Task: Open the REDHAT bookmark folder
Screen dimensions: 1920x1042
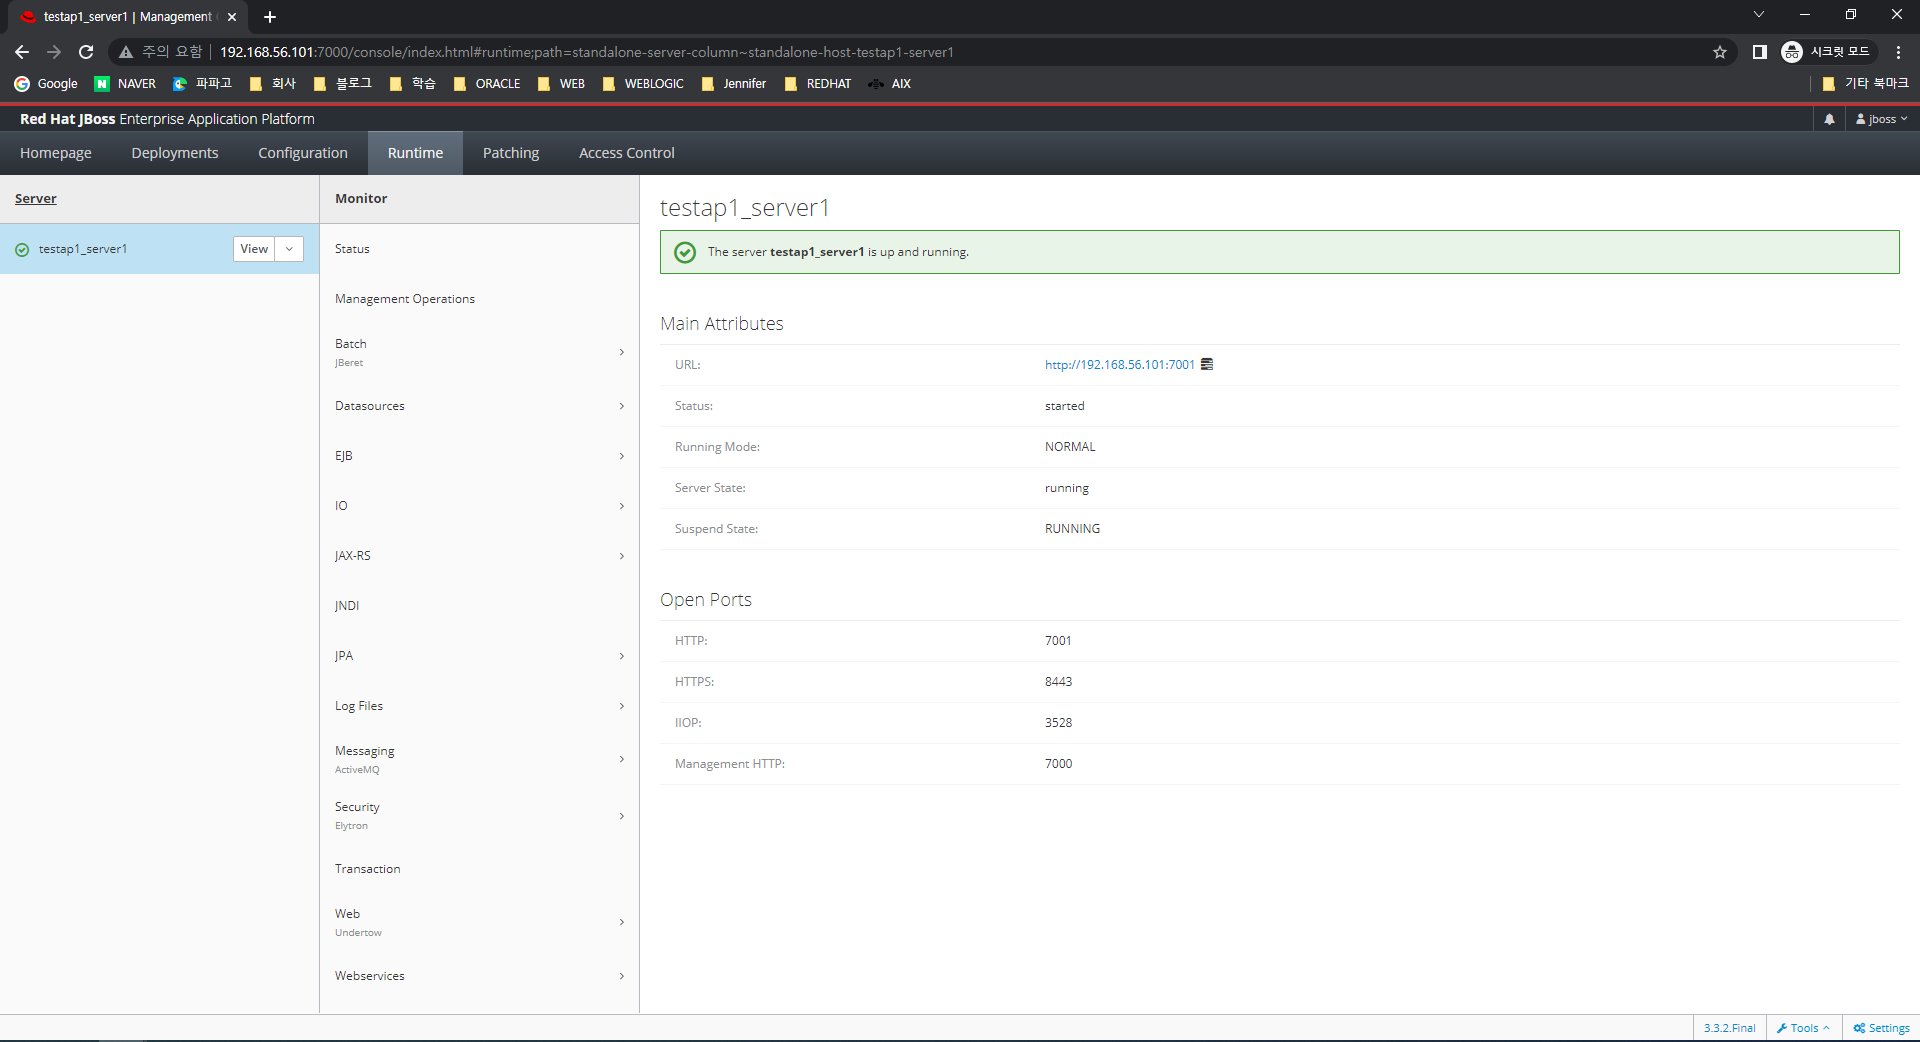Action: [818, 84]
